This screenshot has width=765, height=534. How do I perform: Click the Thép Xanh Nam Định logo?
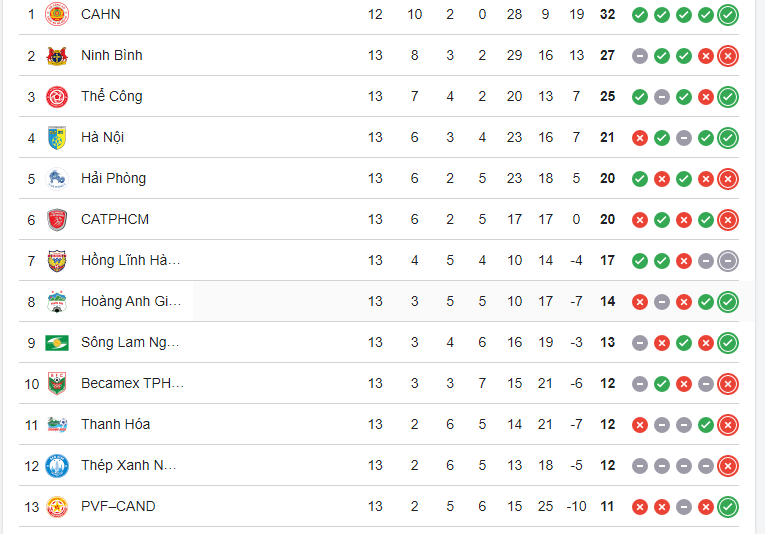tap(57, 465)
